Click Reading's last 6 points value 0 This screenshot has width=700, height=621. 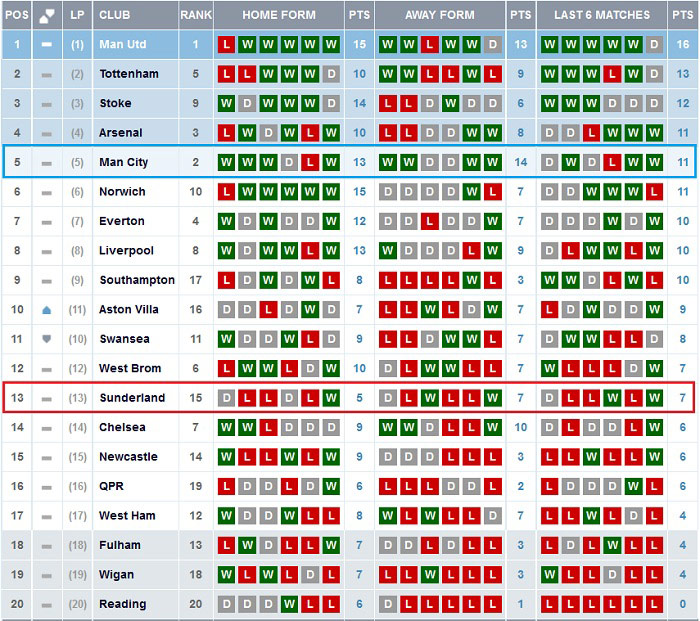[x=683, y=604]
